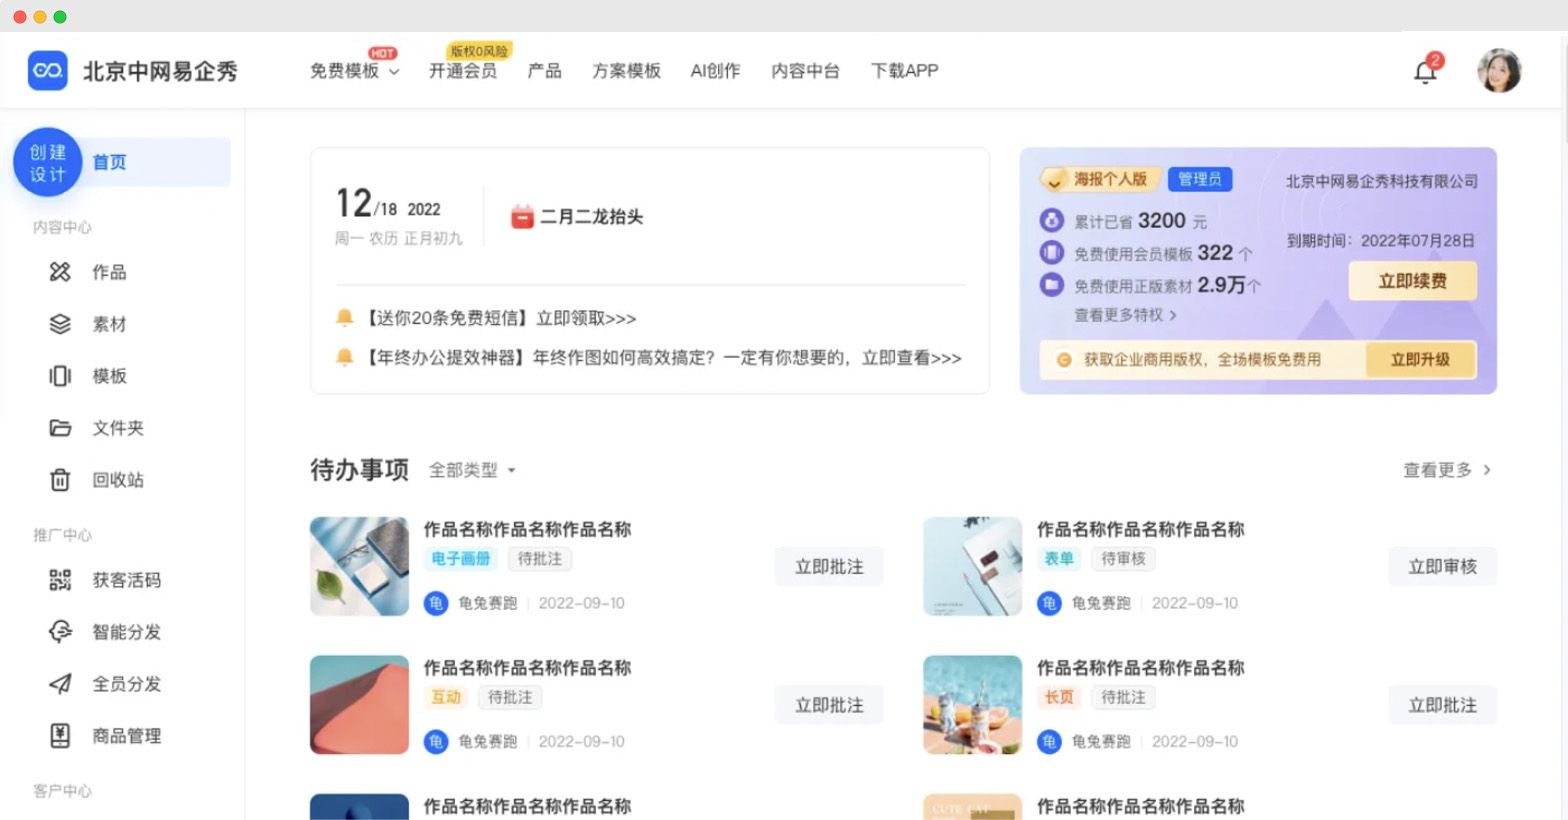The width and height of the screenshot is (1568, 820).
Task: Select the 获客活码 QR code icon
Action: [60, 580]
